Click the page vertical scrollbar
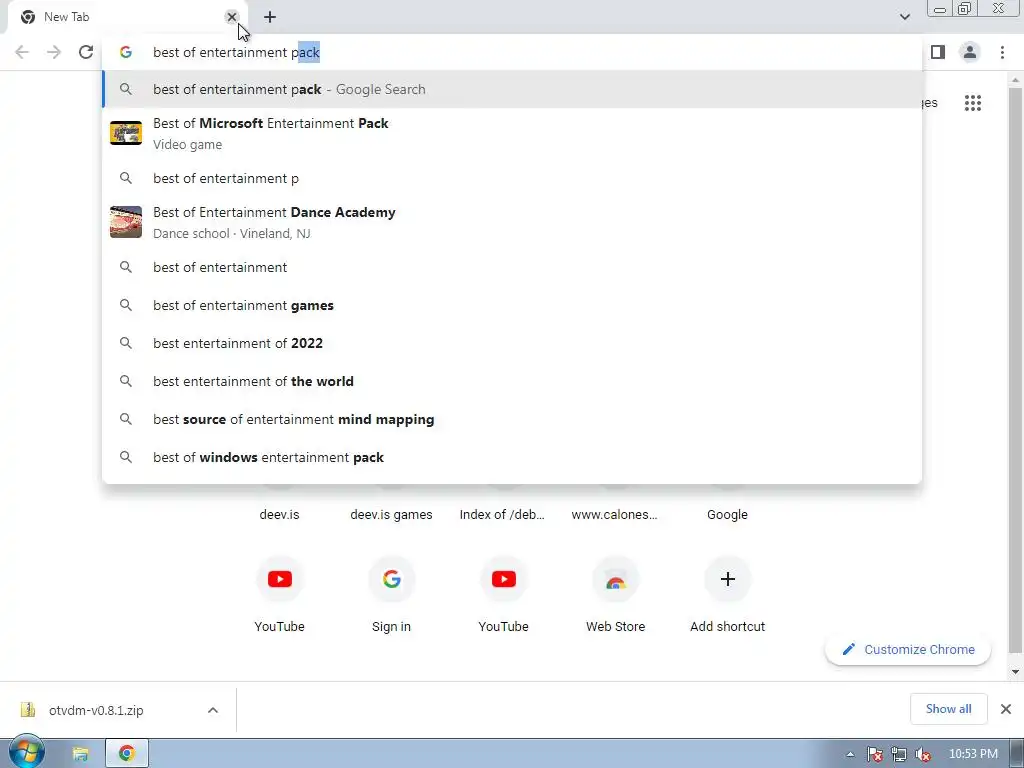 [x=1015, y=370]
